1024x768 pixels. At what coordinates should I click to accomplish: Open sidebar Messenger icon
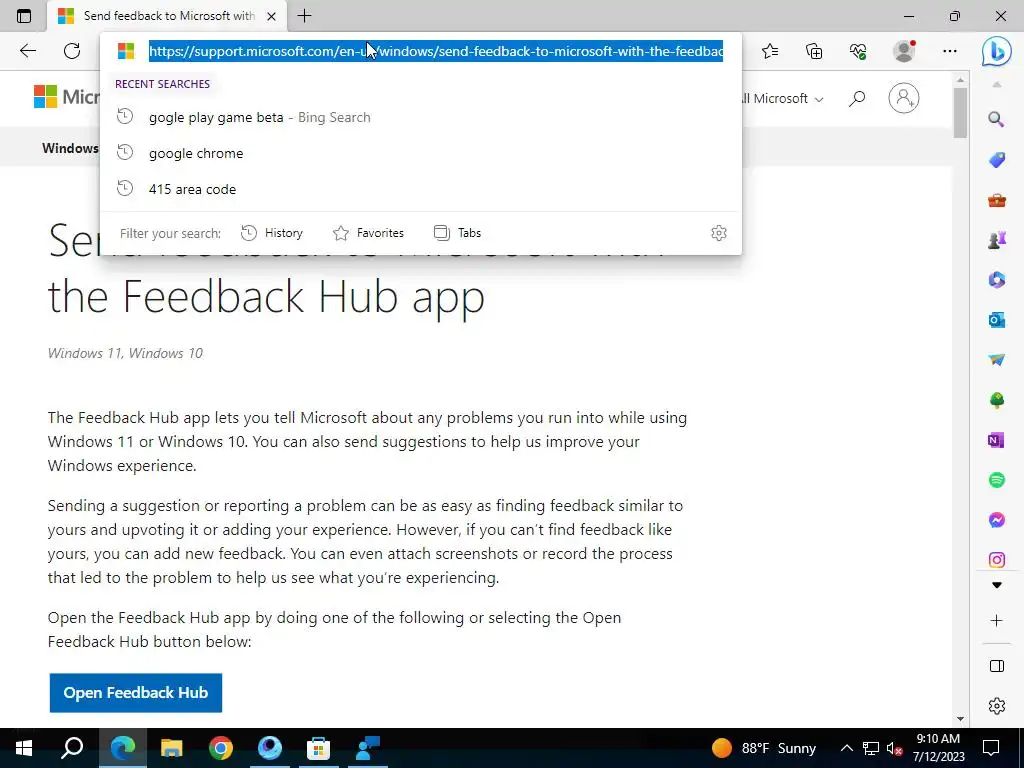pos(997,520)
